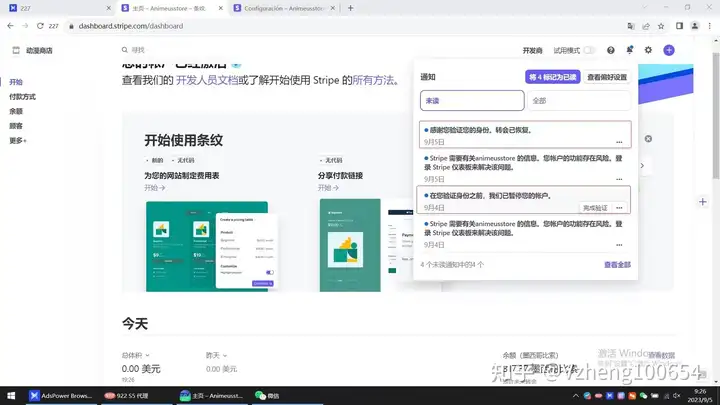Image resolution: width=720 pixels, height=405 pixels.
Task: Click 开始 under 分享付款链接
Action: point(328,188)
